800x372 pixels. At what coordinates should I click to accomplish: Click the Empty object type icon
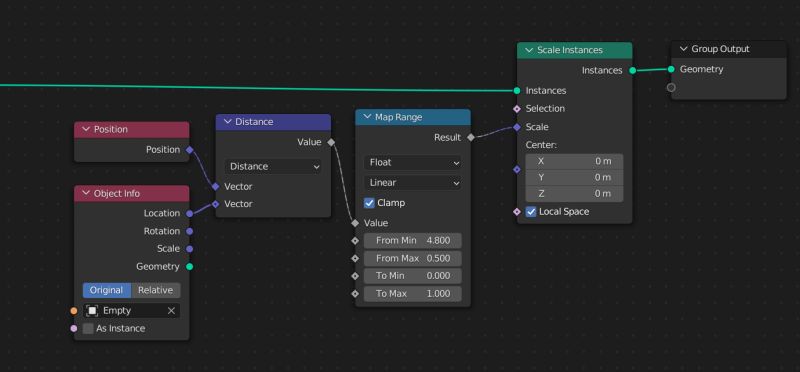(92, 311)
